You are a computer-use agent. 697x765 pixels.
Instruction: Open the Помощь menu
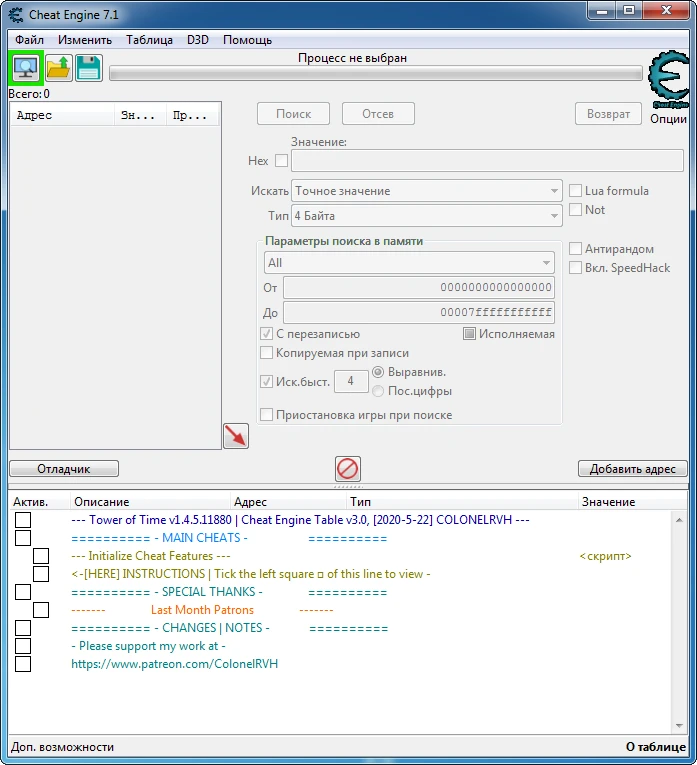coord(247,40)
